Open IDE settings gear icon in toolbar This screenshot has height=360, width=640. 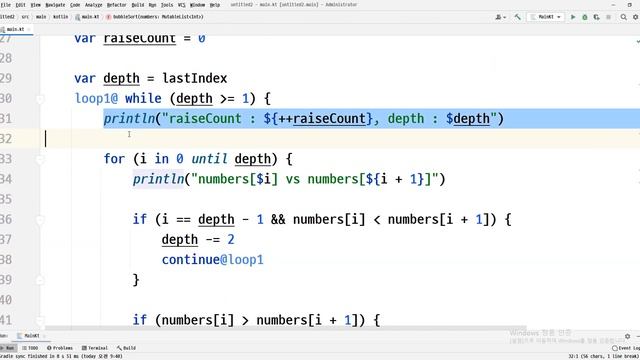[x=636, y=17]
